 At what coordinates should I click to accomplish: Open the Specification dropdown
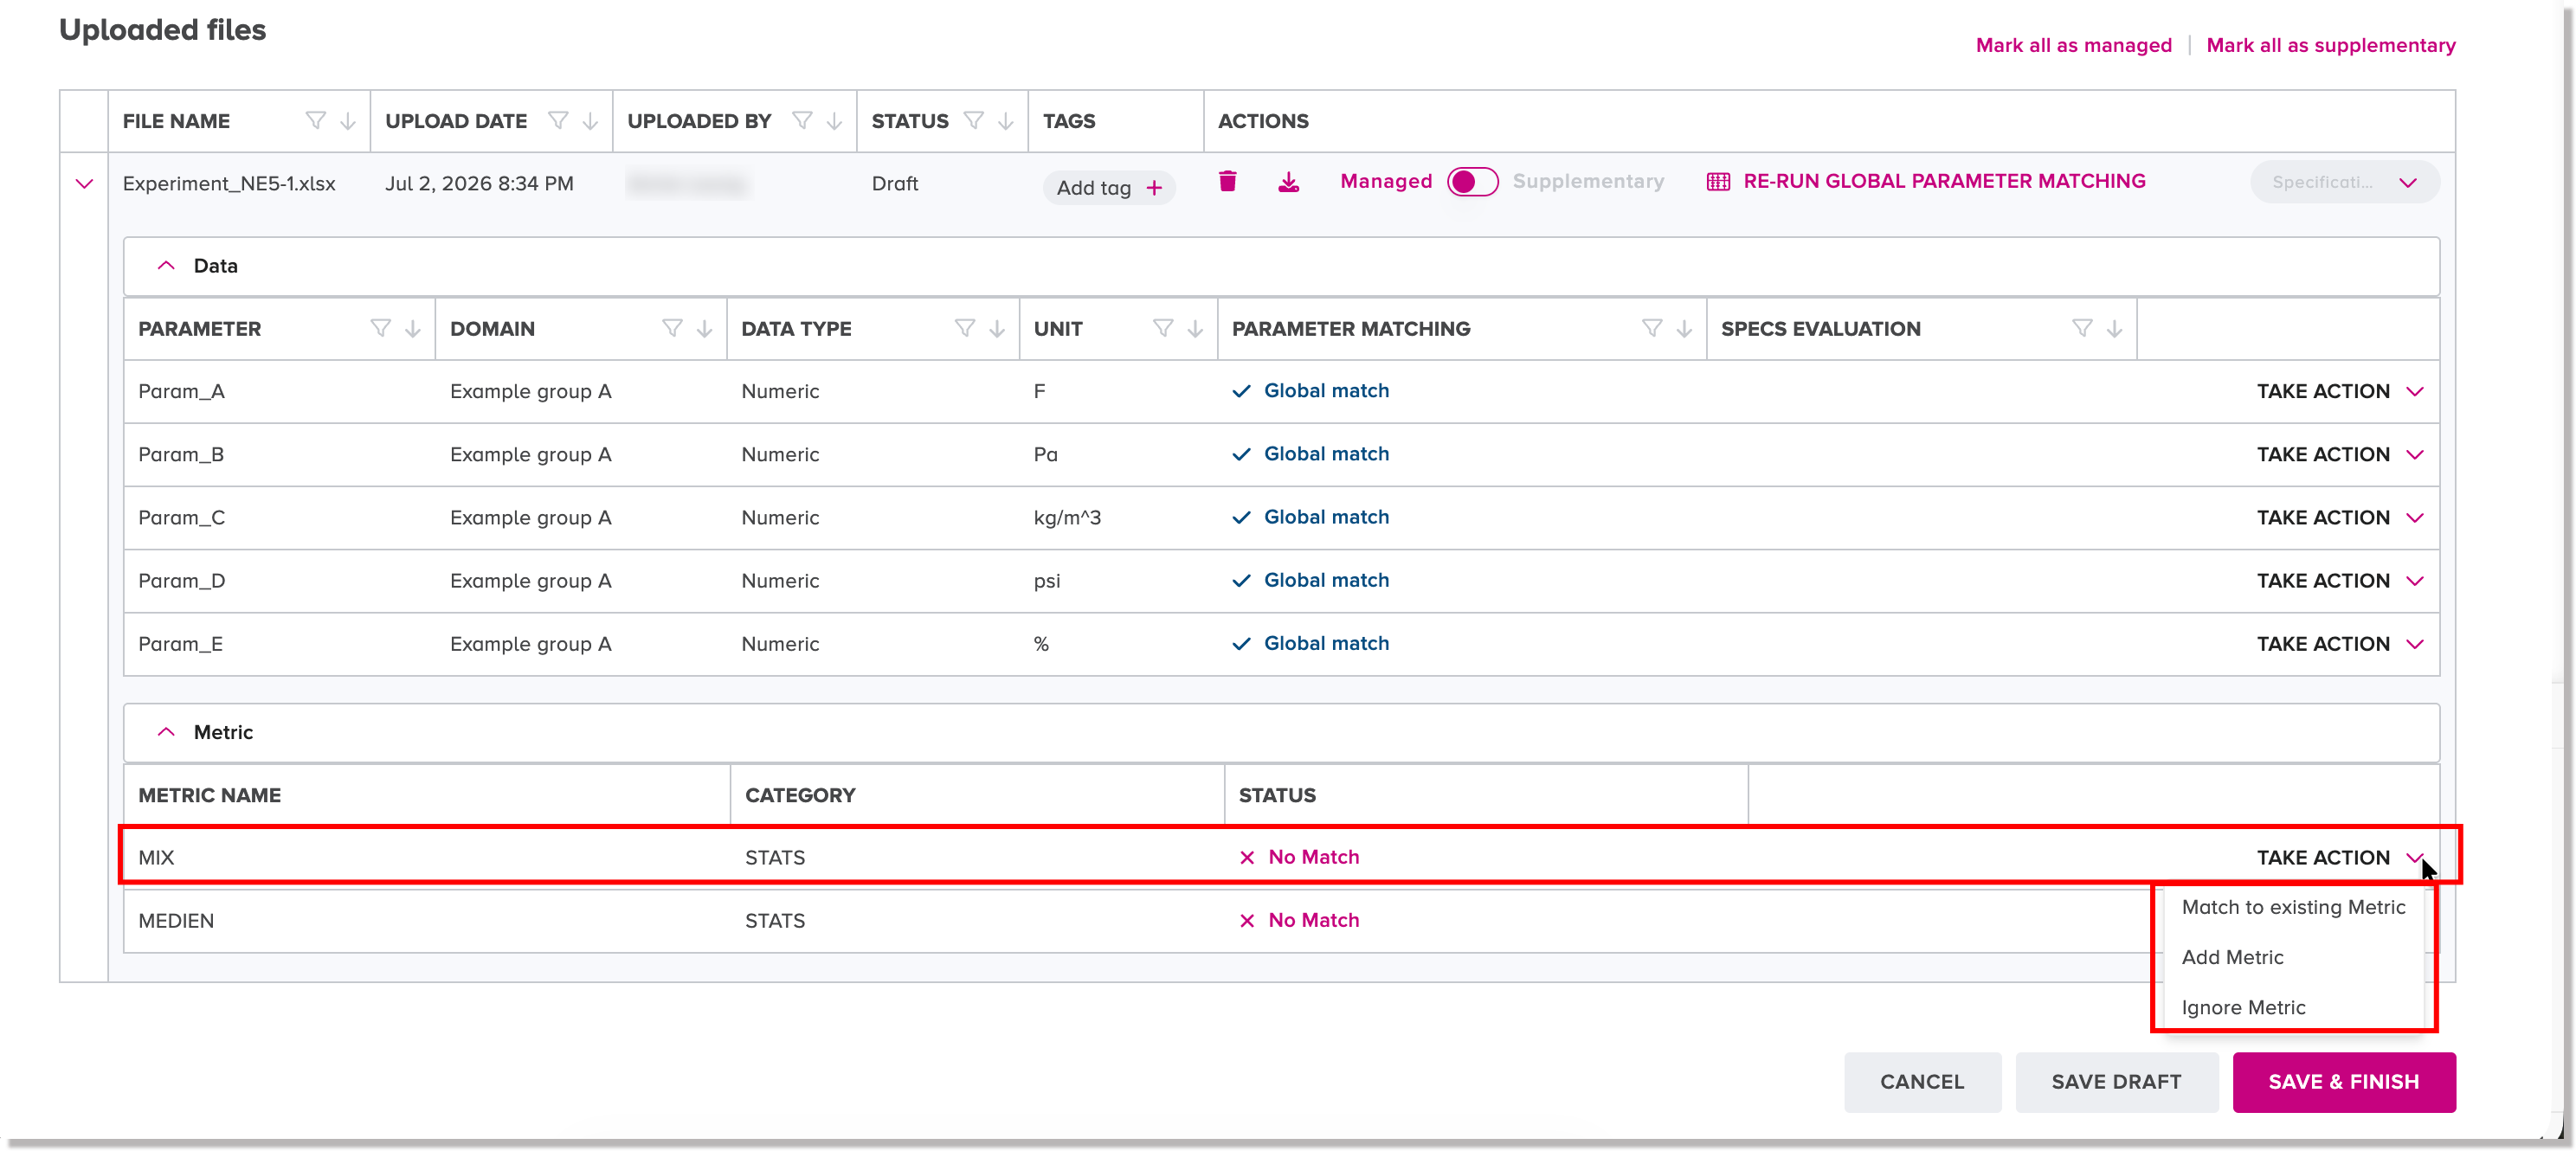pyautogui.click(x=2344, y=183)
